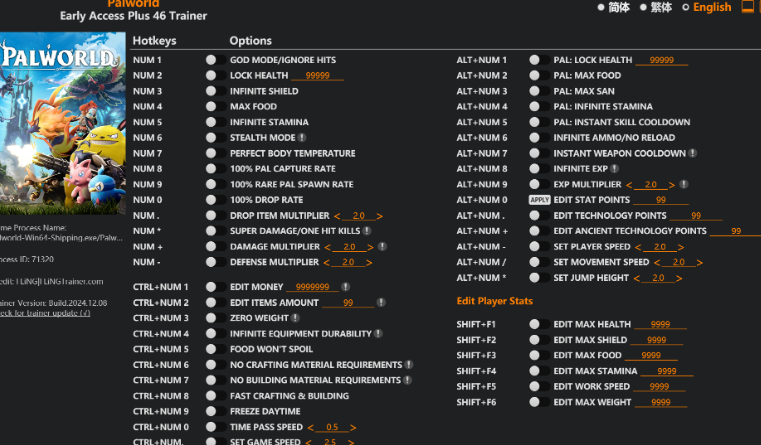761x445 pixels.
Task: Edit Technology Points value field
Action: pos(696,215)
